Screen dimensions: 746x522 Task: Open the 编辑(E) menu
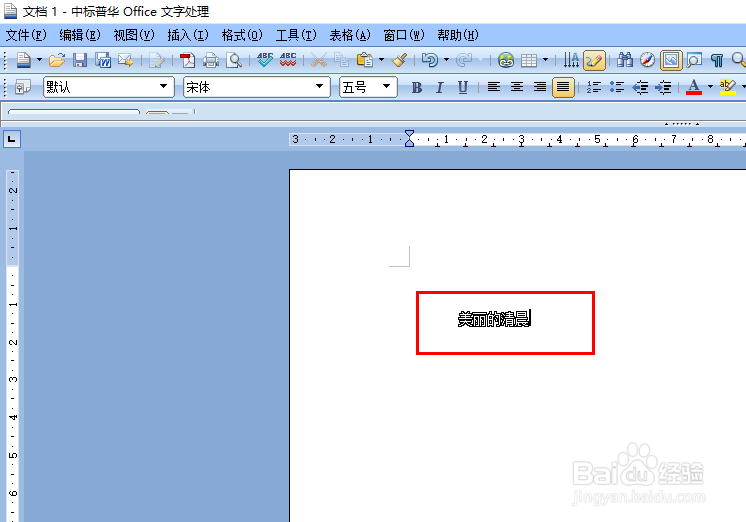[80, 35]
